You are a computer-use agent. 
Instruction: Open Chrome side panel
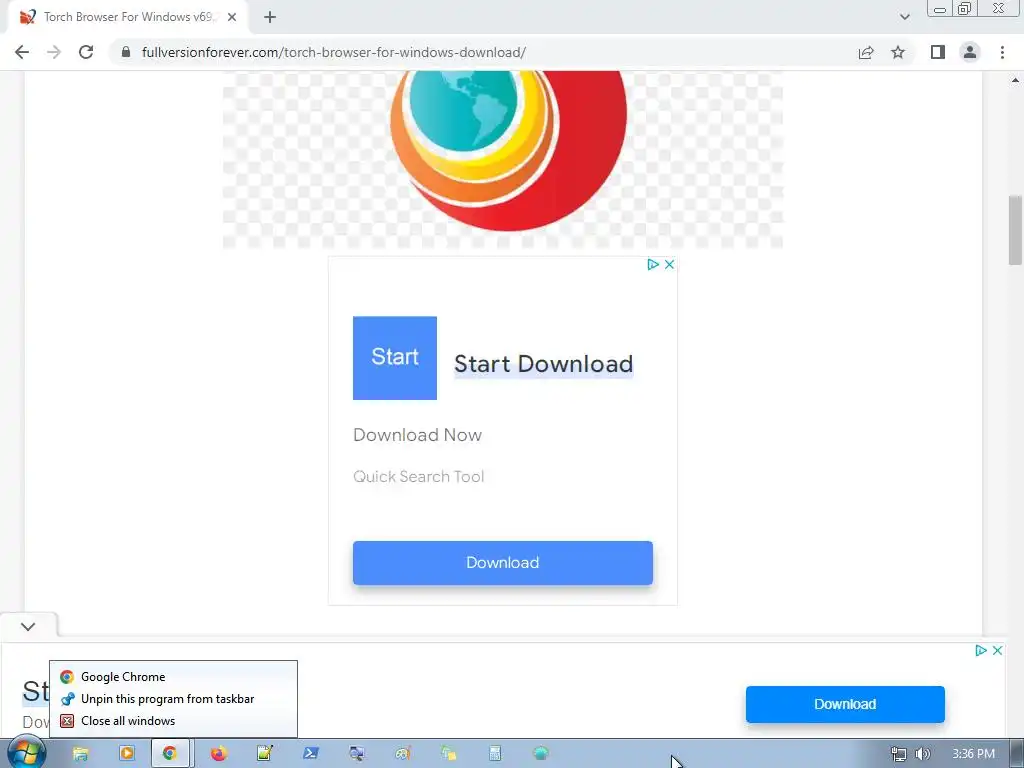coord(938,52)
